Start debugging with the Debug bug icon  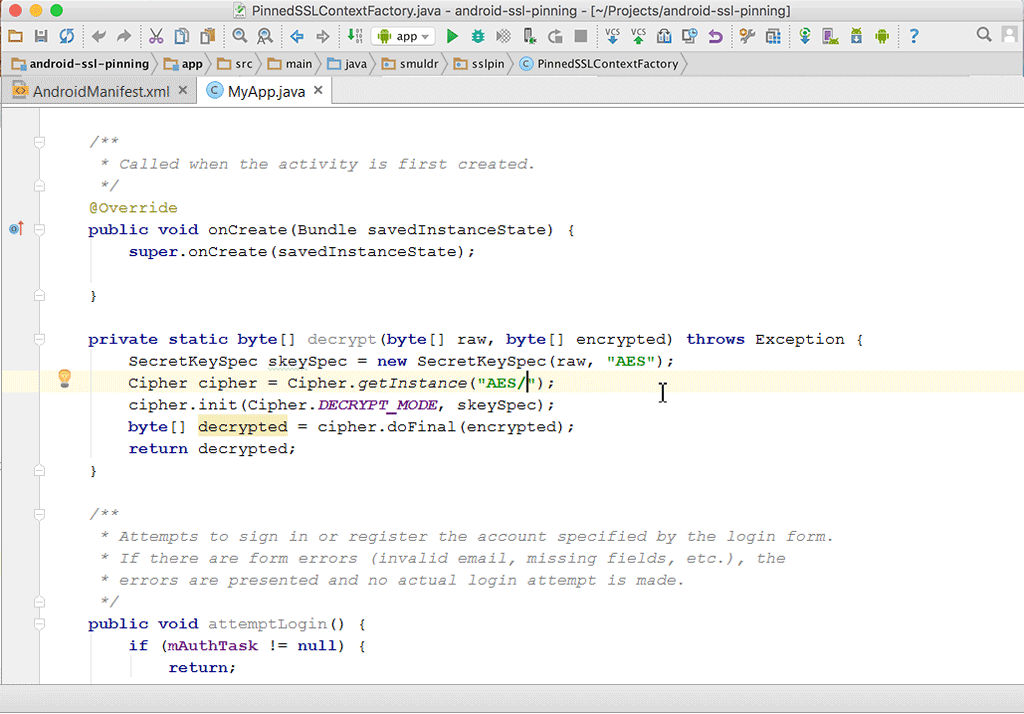coord(478,37)
